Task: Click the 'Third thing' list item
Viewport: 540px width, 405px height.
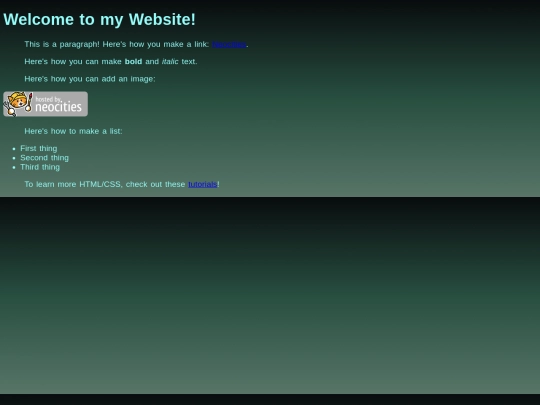Action: tap(40, 167)
